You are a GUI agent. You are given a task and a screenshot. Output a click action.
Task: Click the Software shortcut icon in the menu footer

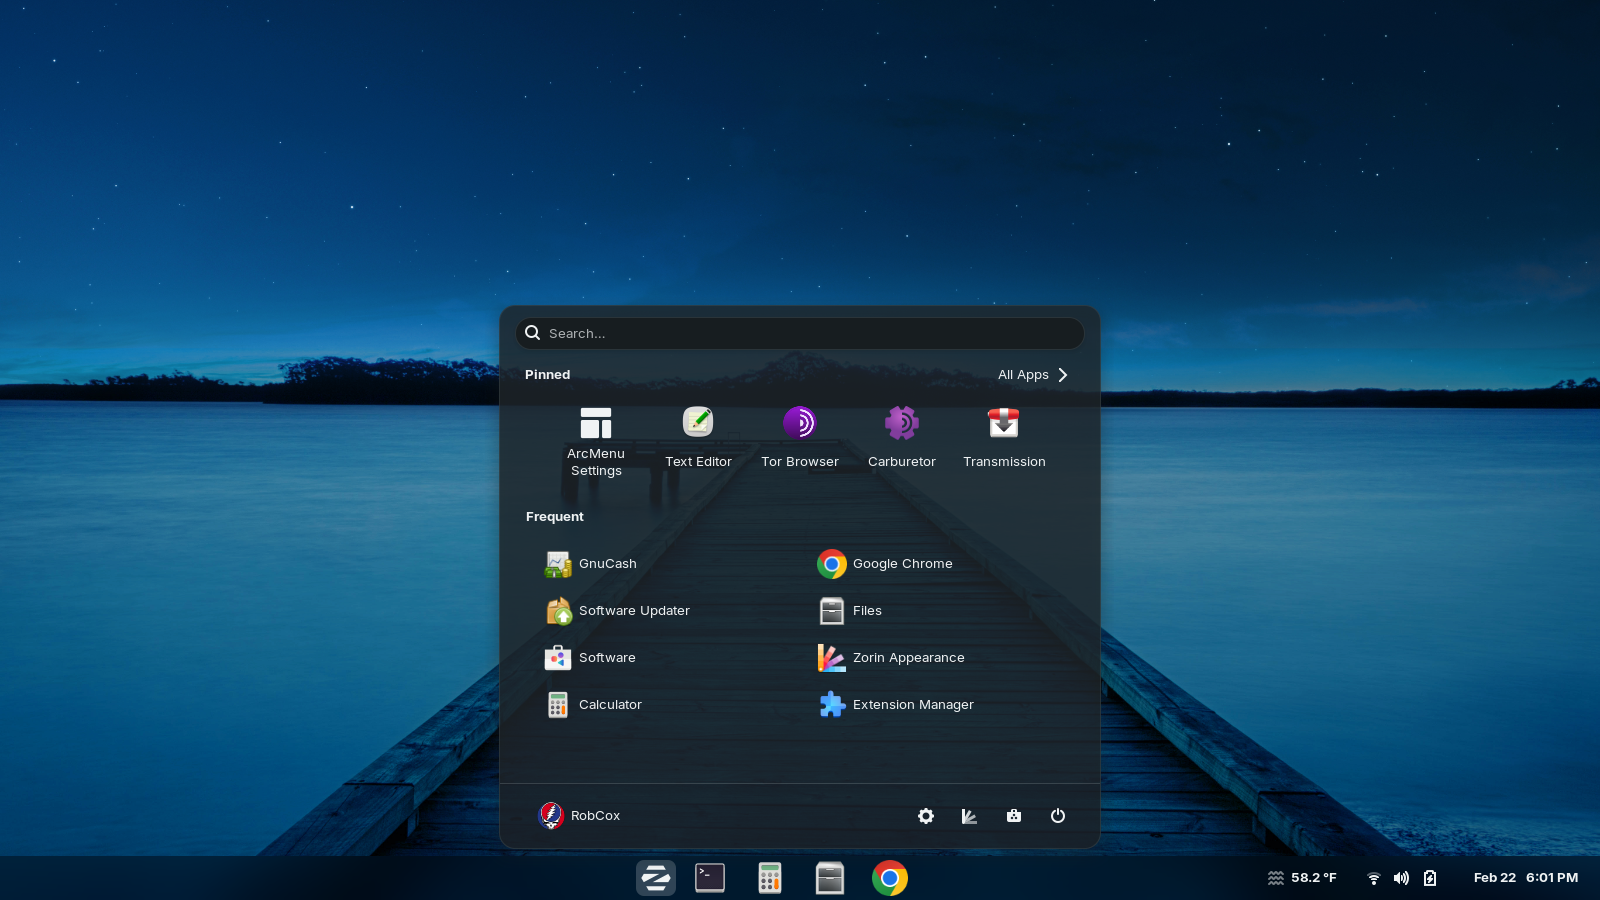(x=1014, y=816)
